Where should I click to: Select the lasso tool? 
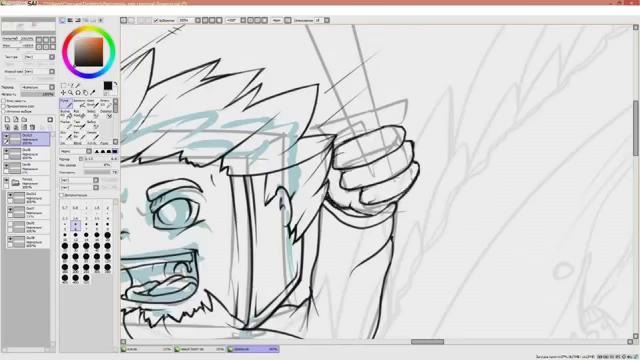click(x=71, y=86)
